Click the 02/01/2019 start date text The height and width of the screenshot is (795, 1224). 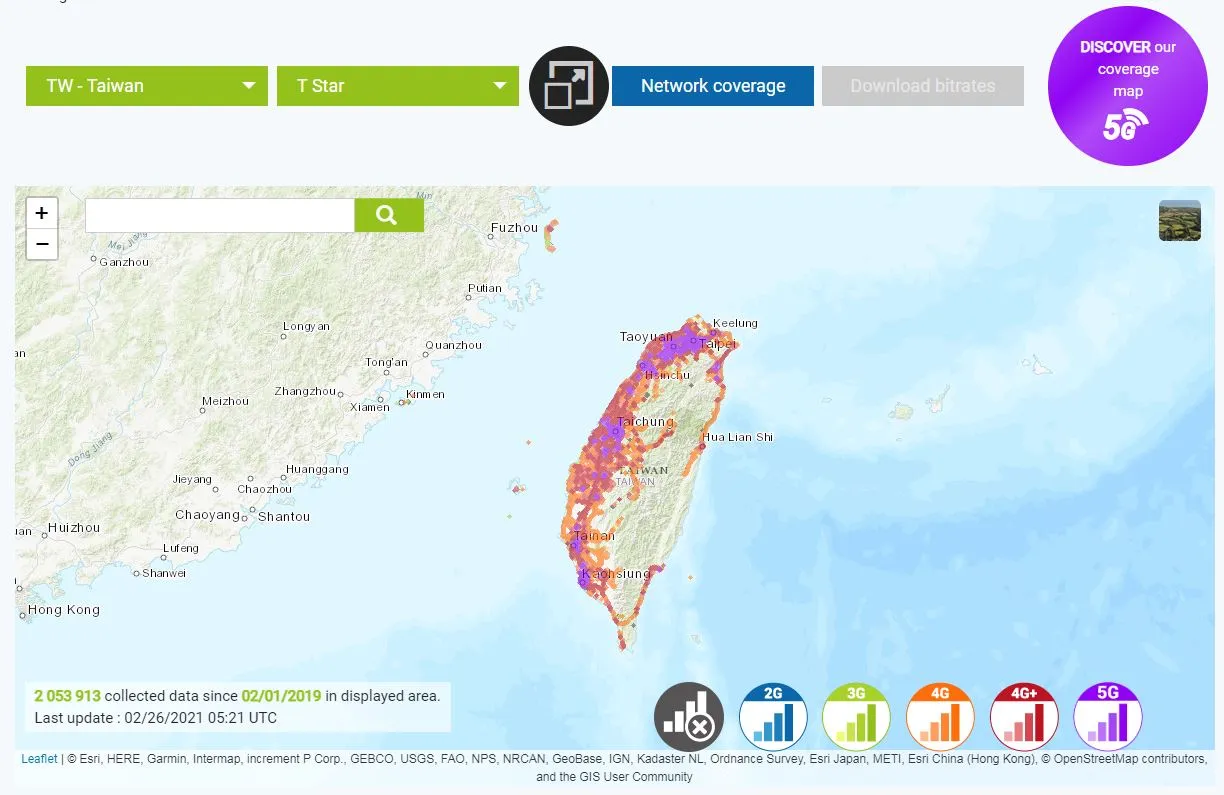[281, 696]
